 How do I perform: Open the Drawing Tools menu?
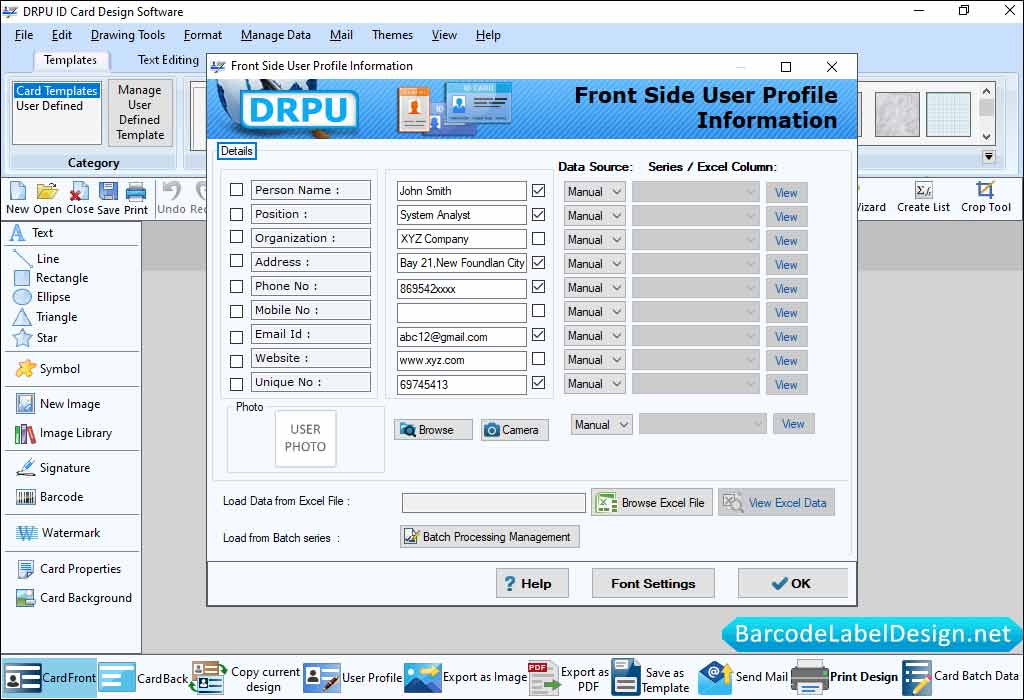coord(128,35)
